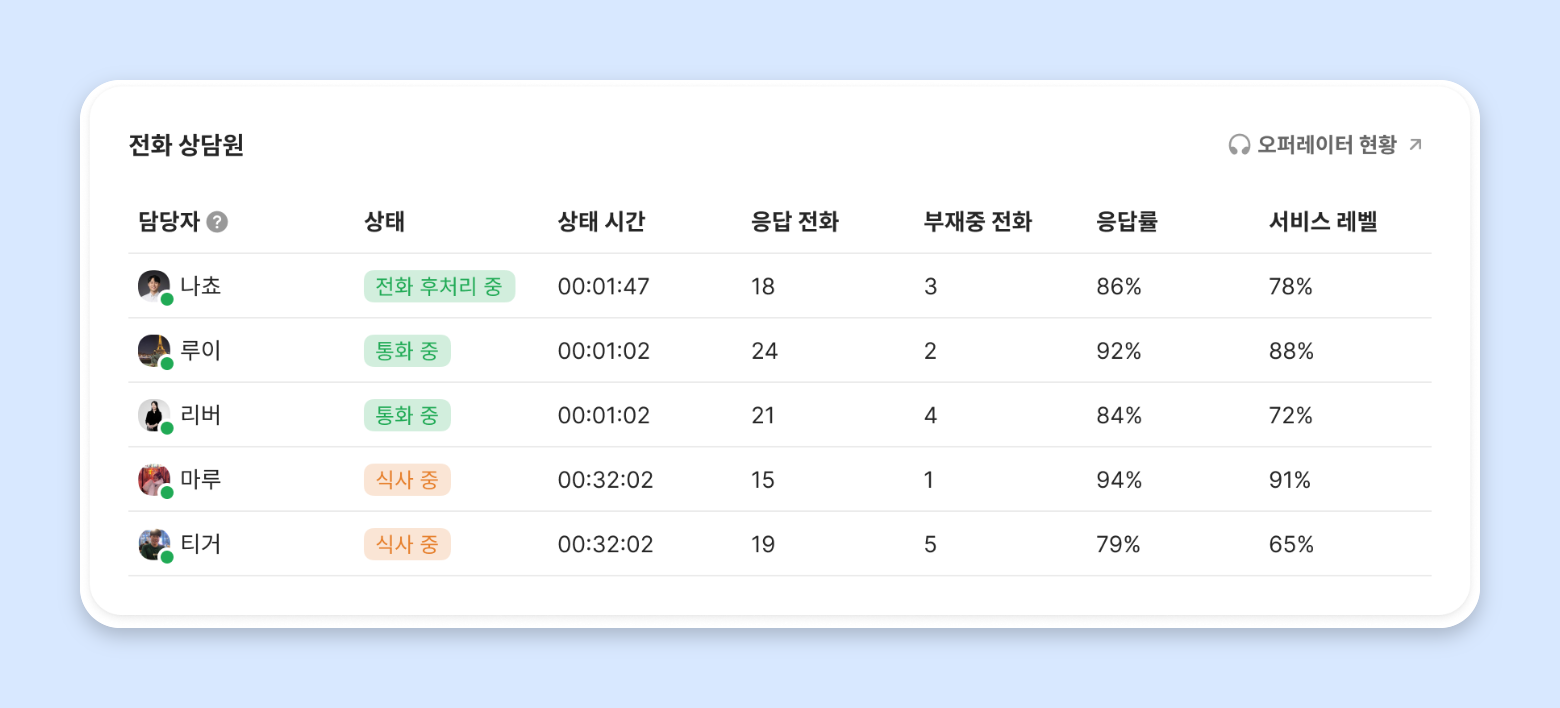Click 리버's profile avatar
This screenshot has height=708, width=1560.
click(x=154, y=415)
